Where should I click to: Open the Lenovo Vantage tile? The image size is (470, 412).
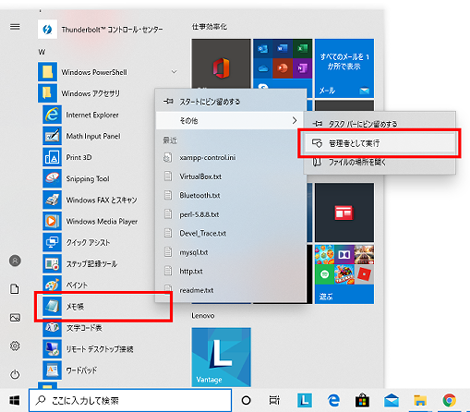coord(221,357)
